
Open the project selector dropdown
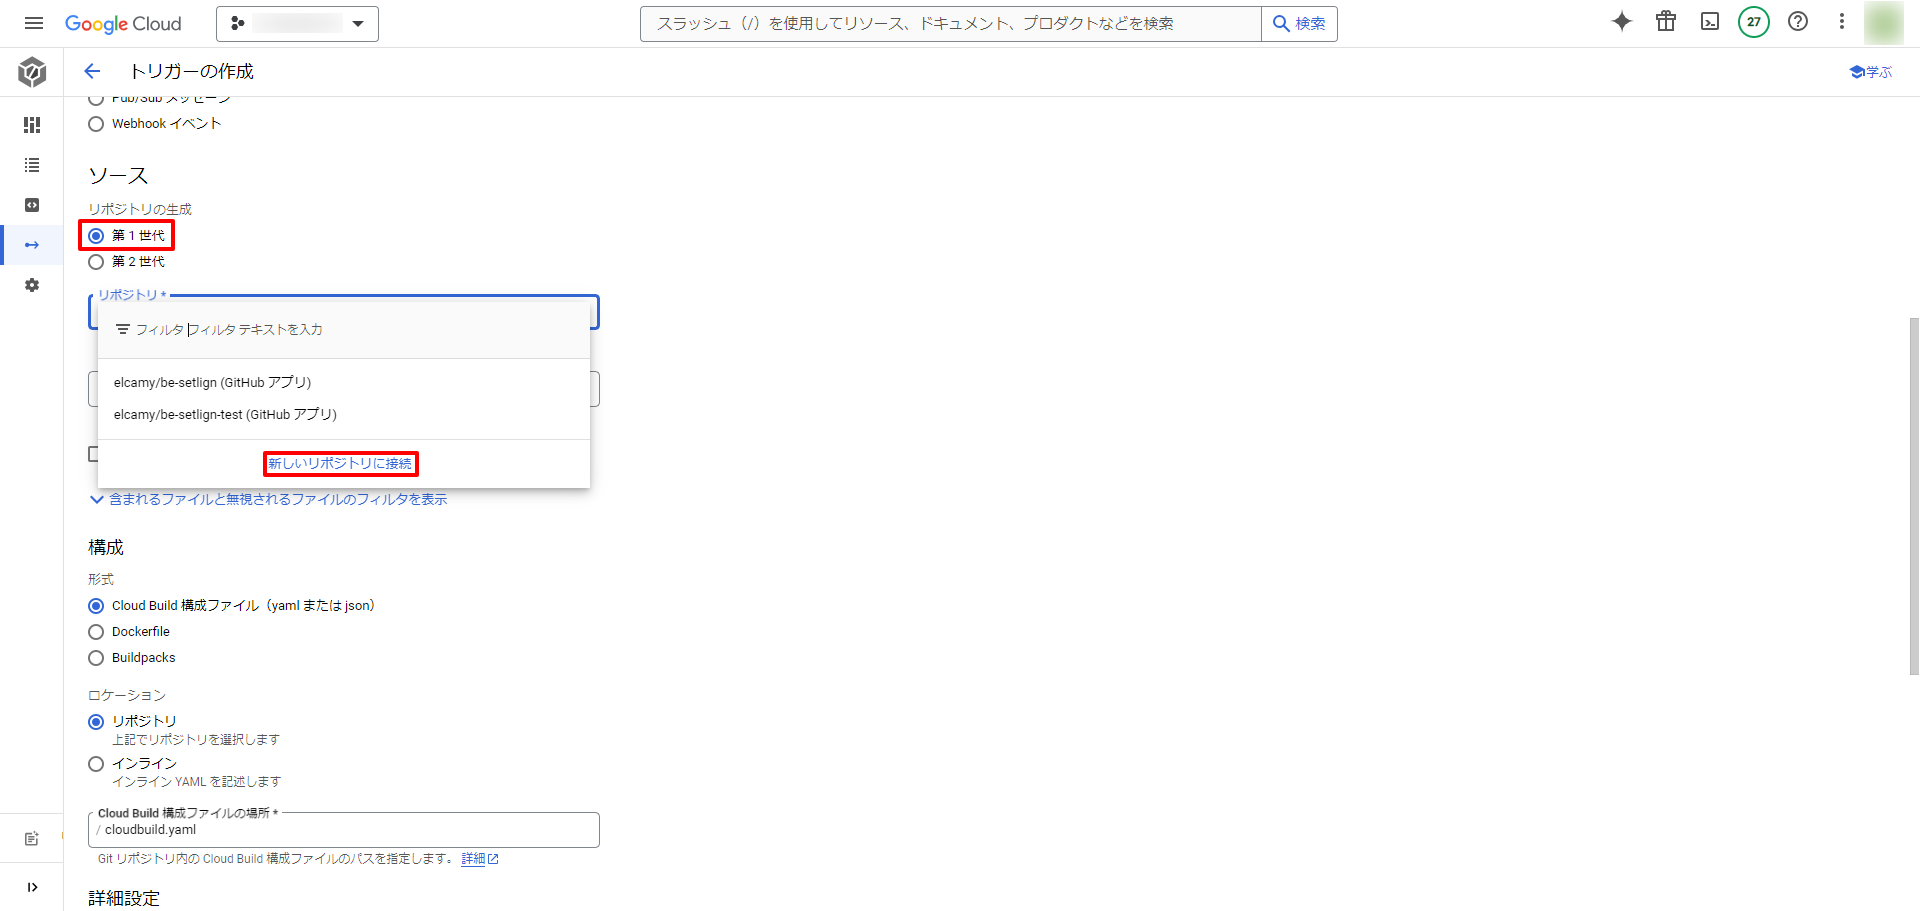click(297, 23)
